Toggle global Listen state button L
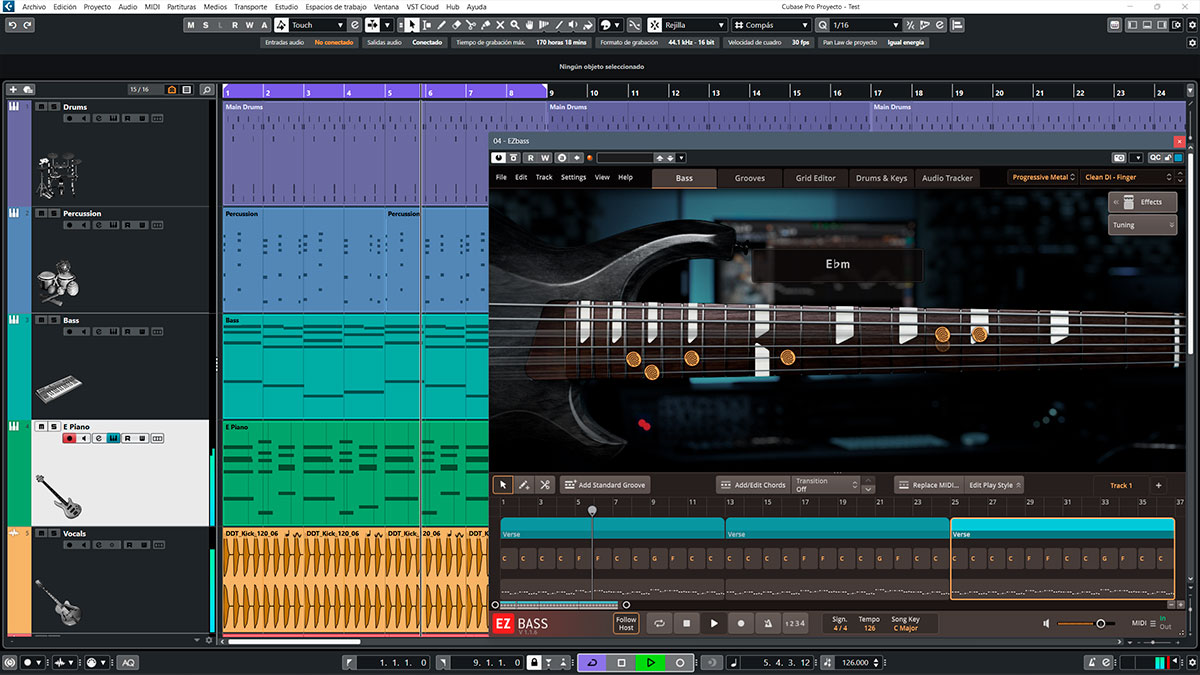1200x675 pixels. pos(221,25)
